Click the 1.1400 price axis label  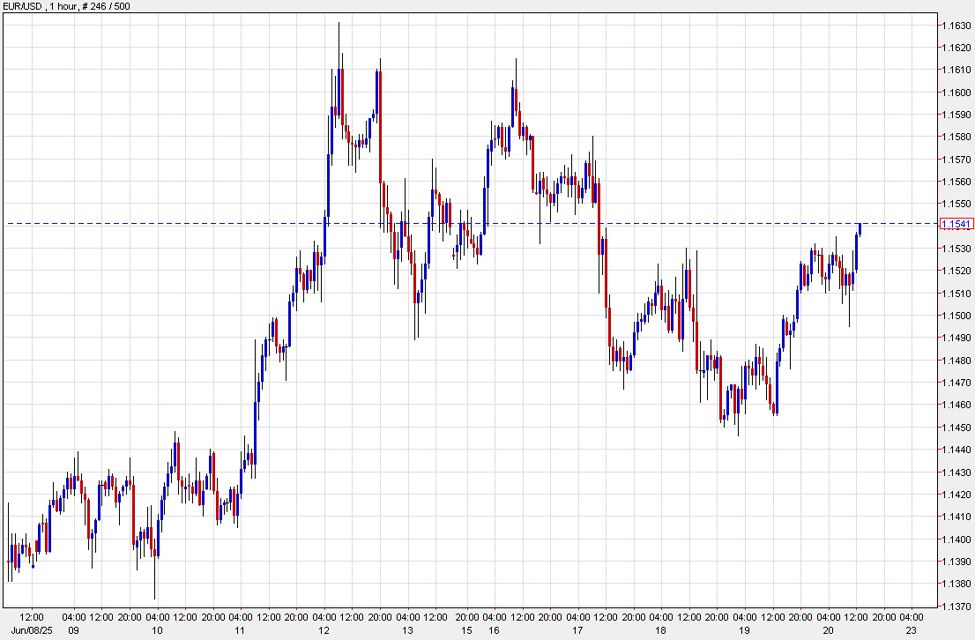click(x=956, y=539)
